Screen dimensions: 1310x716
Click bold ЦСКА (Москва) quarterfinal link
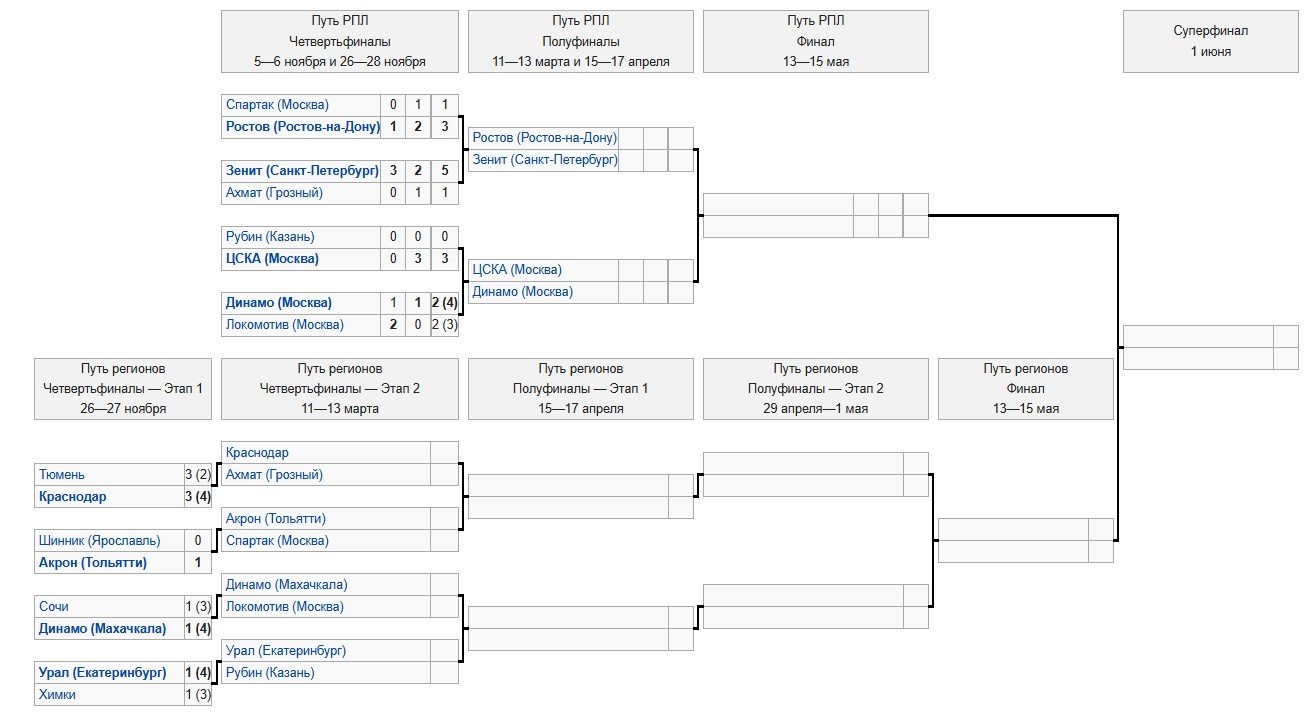click(x=272, y=258)
